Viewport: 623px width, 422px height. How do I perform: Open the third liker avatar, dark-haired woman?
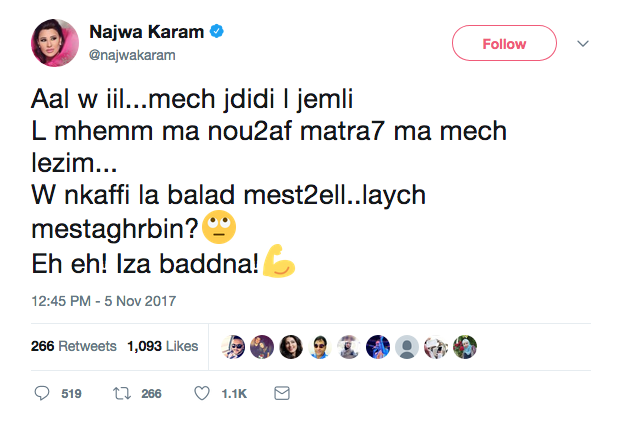pyautogui.click(x=291, y=346)
